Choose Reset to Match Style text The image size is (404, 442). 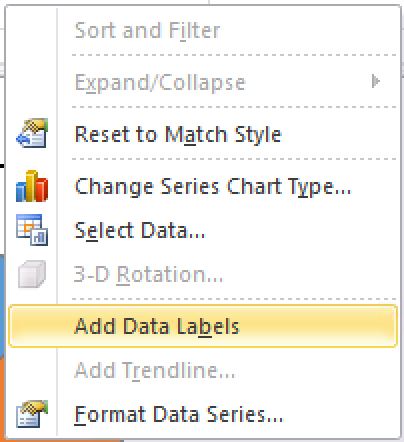(x=178, y=134)
